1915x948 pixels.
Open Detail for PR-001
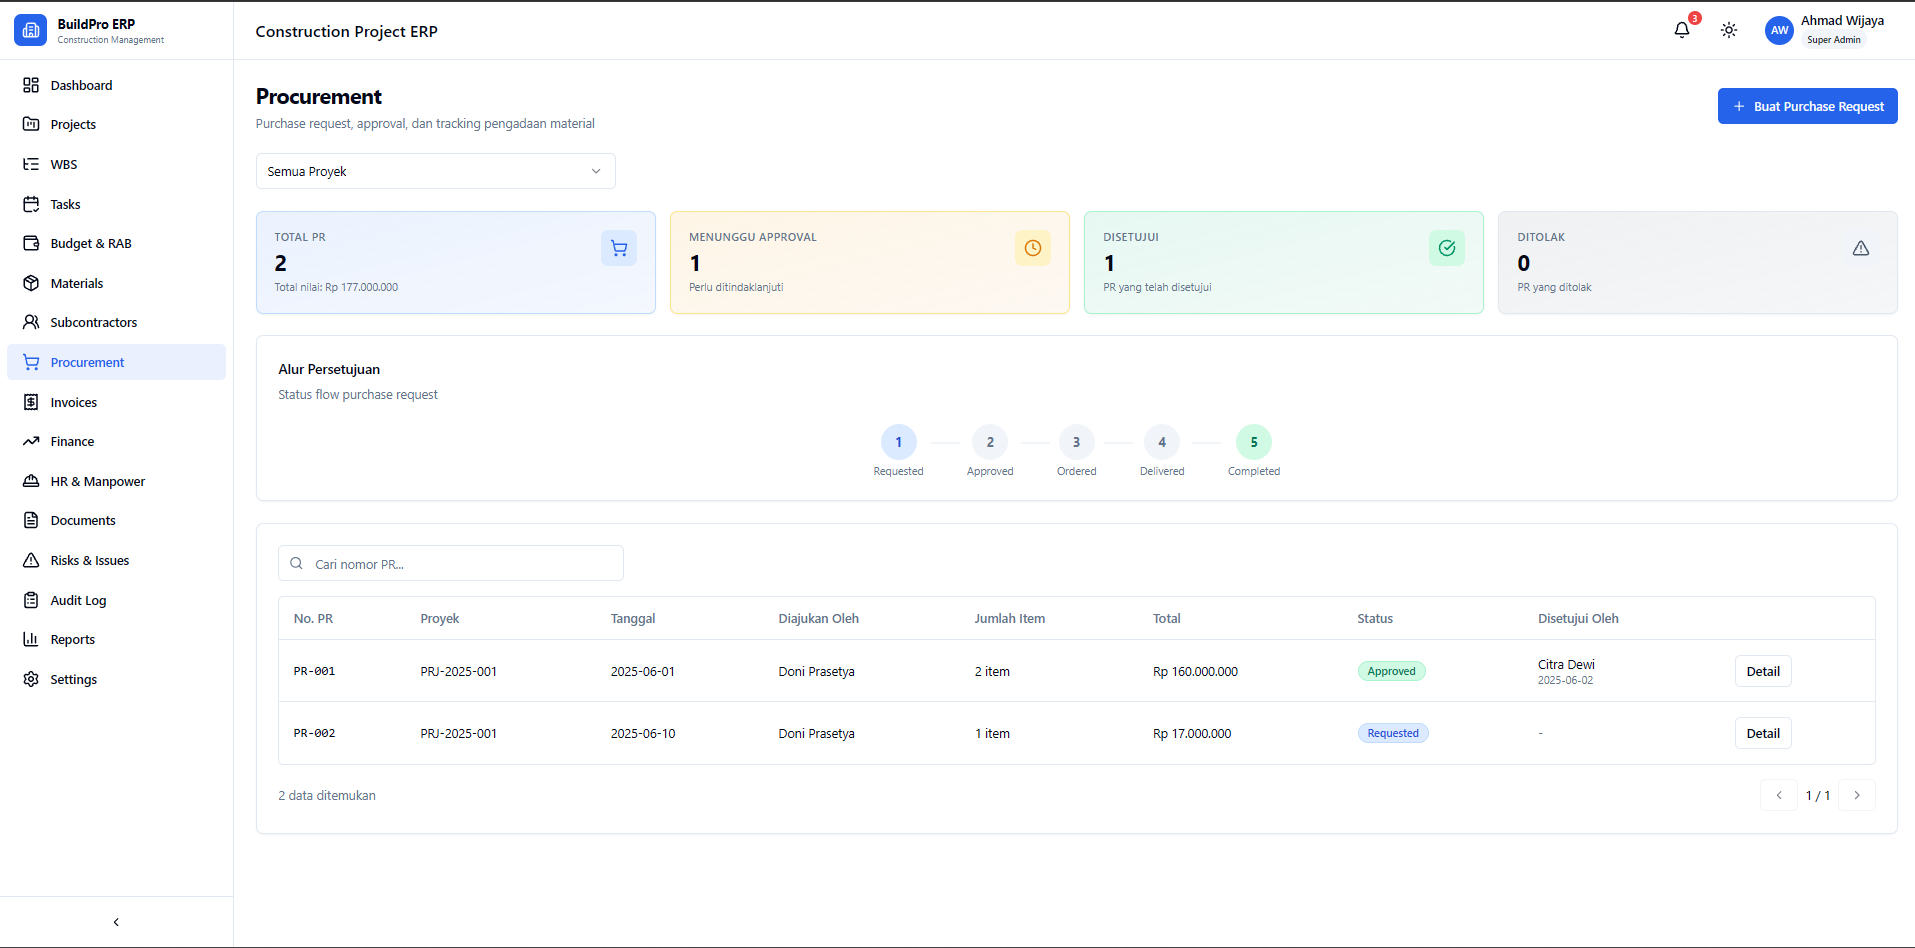click(1763, 671)
